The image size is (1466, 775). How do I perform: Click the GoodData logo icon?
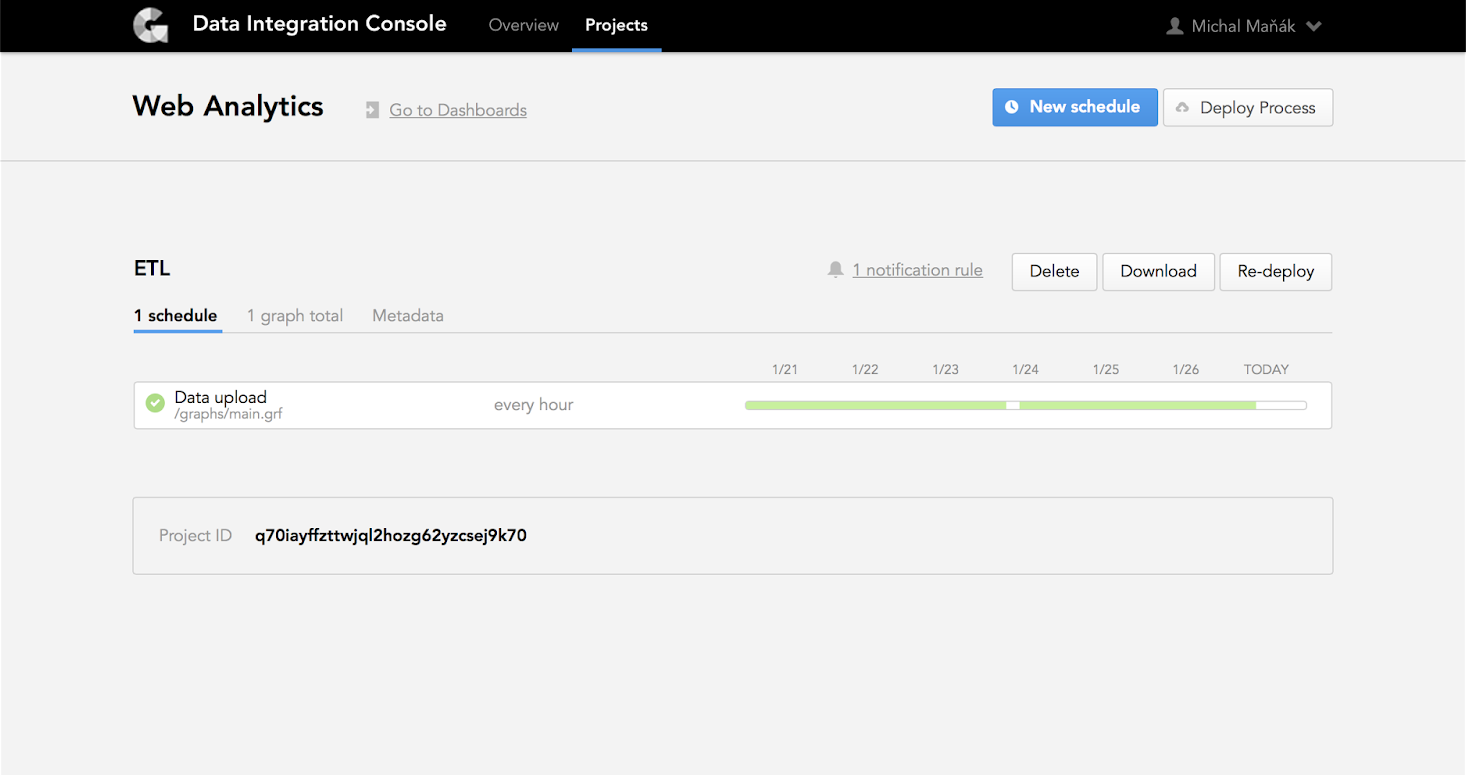151,26
